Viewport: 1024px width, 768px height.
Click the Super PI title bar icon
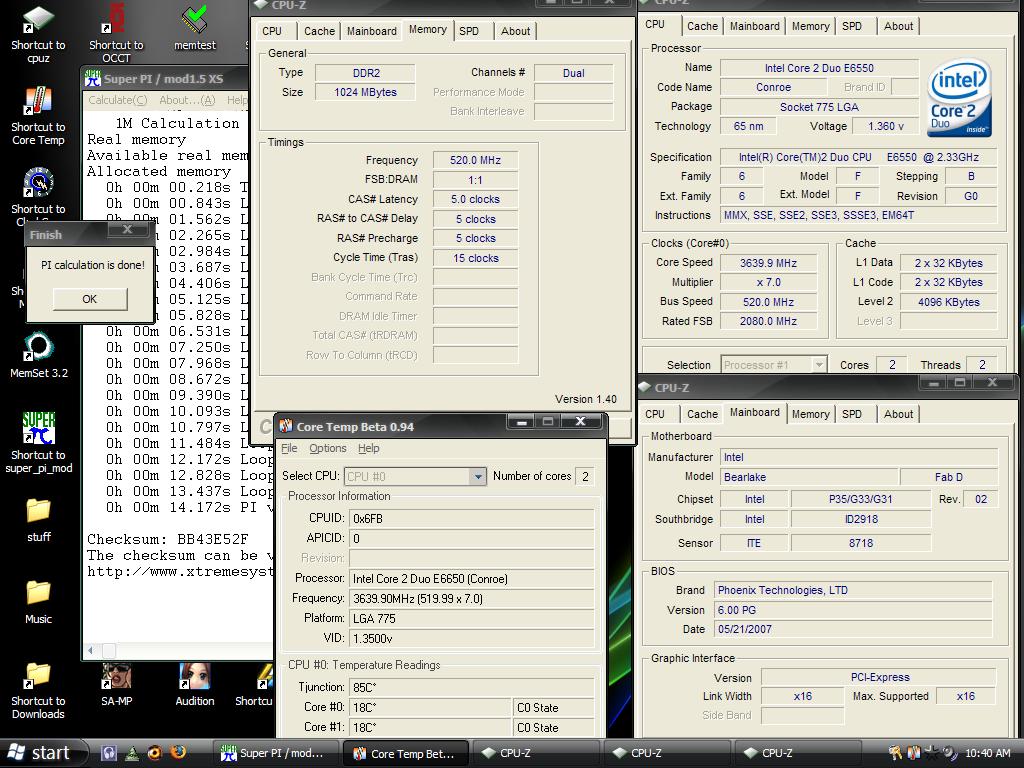93,78
